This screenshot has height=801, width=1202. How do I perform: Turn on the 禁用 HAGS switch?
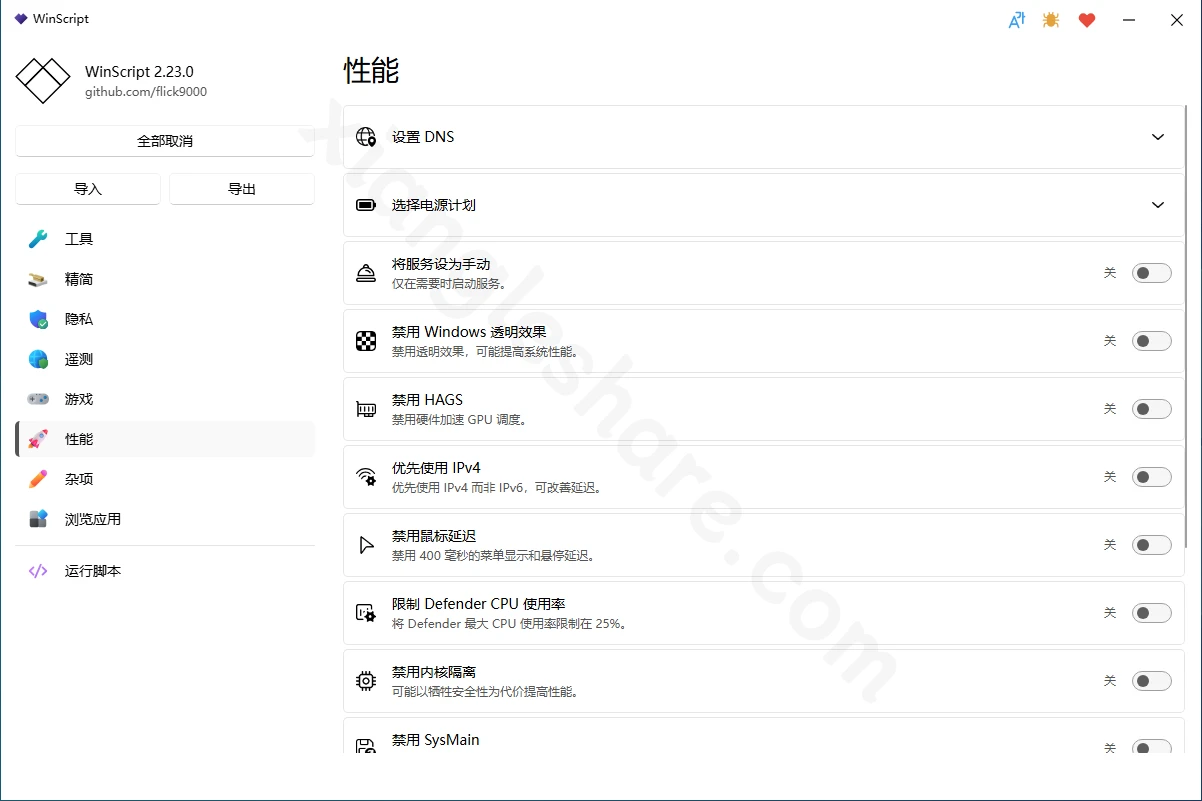(x=1151, y=409)
